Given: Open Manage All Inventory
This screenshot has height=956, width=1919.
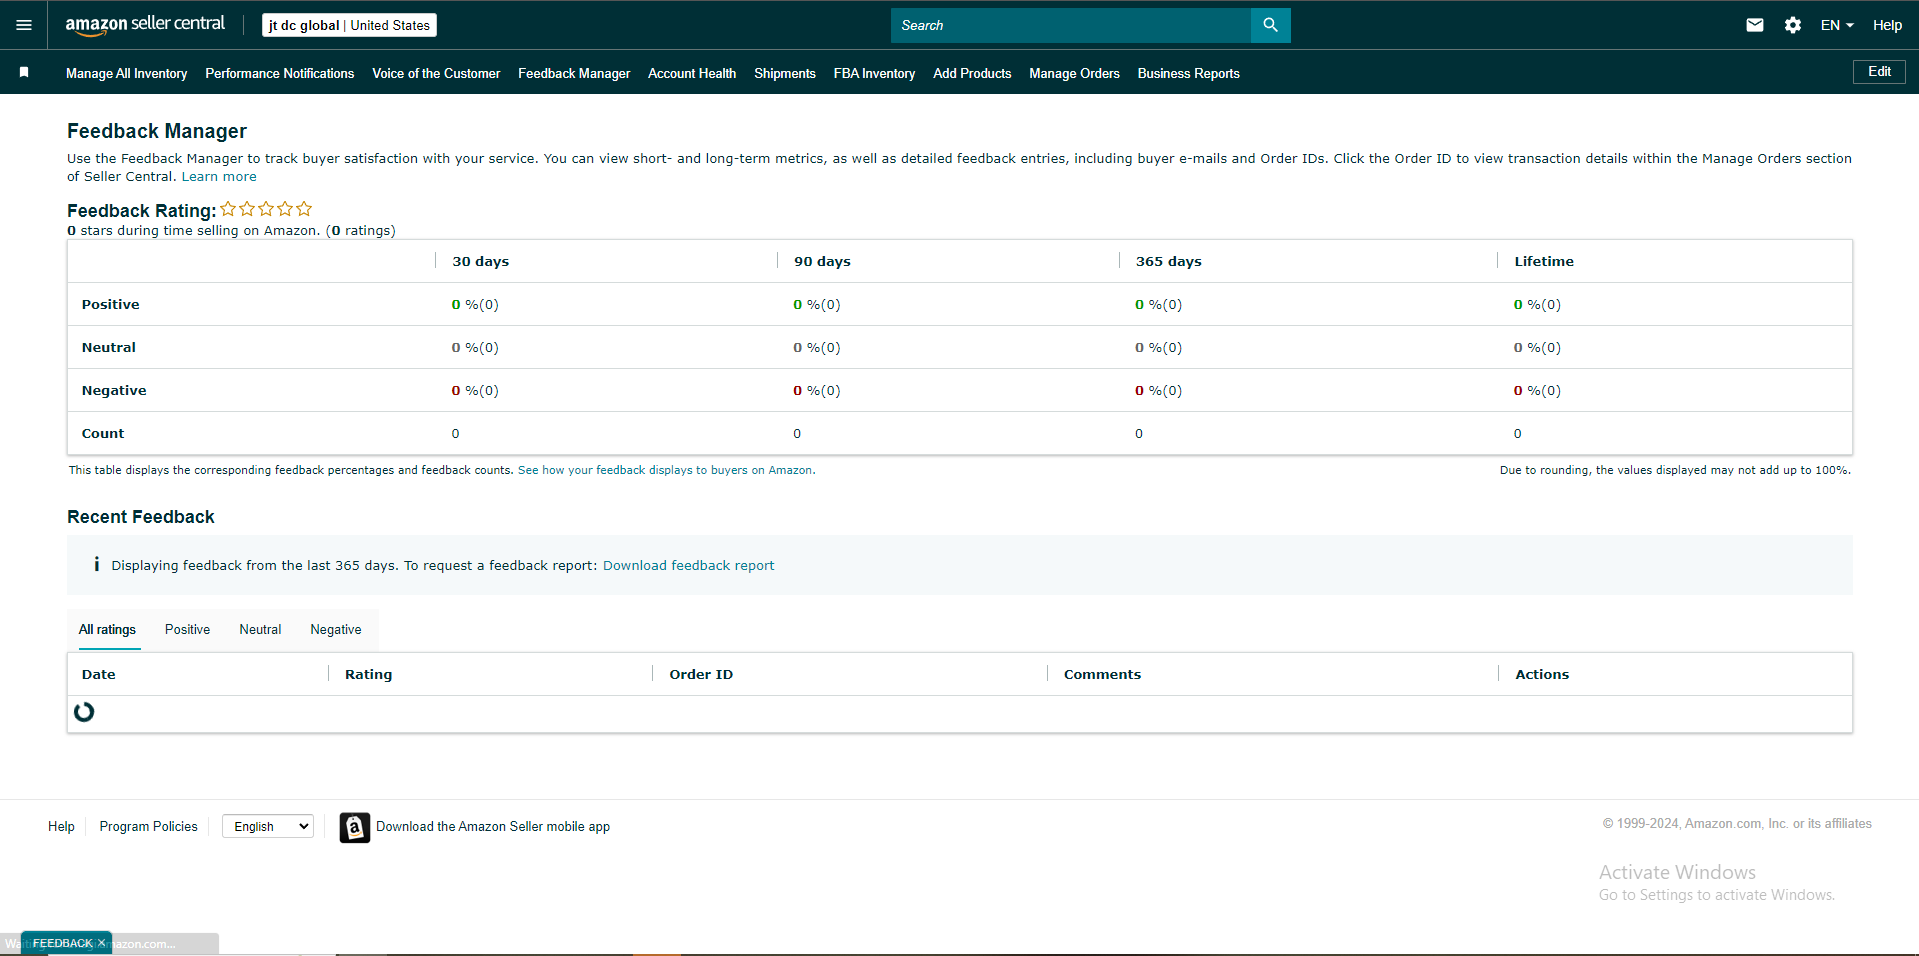Looking at the screenshot, I should [x=126, y=73].
